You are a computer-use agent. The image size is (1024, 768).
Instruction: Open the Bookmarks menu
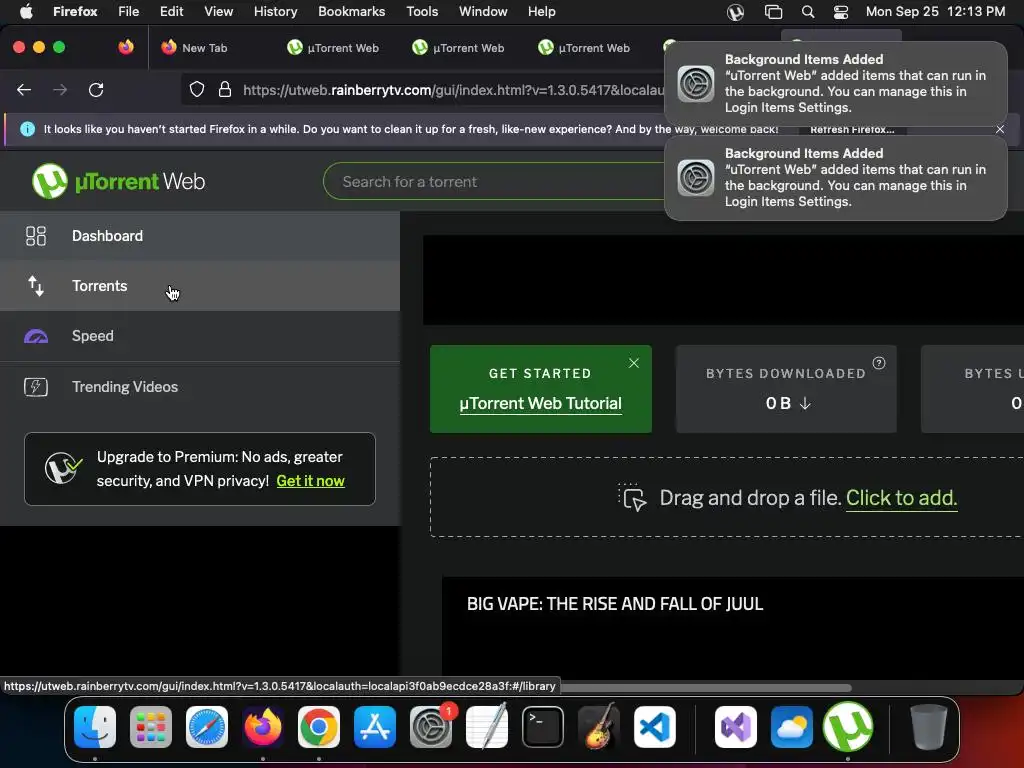click(x=351, y=12)
